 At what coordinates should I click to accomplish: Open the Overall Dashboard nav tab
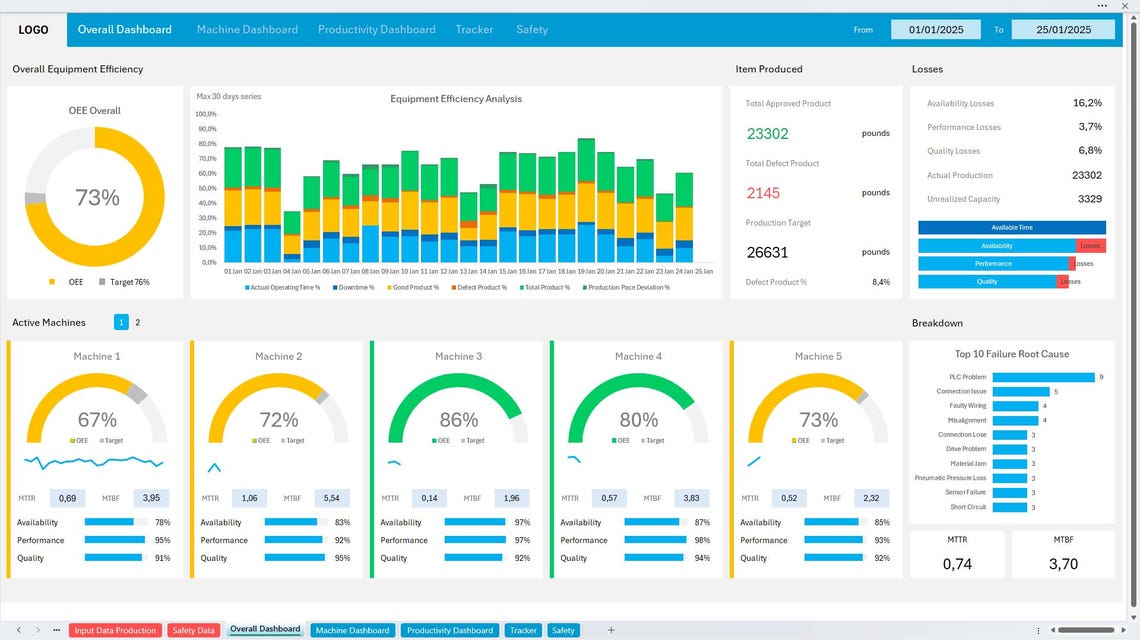(x=124, y=30)
